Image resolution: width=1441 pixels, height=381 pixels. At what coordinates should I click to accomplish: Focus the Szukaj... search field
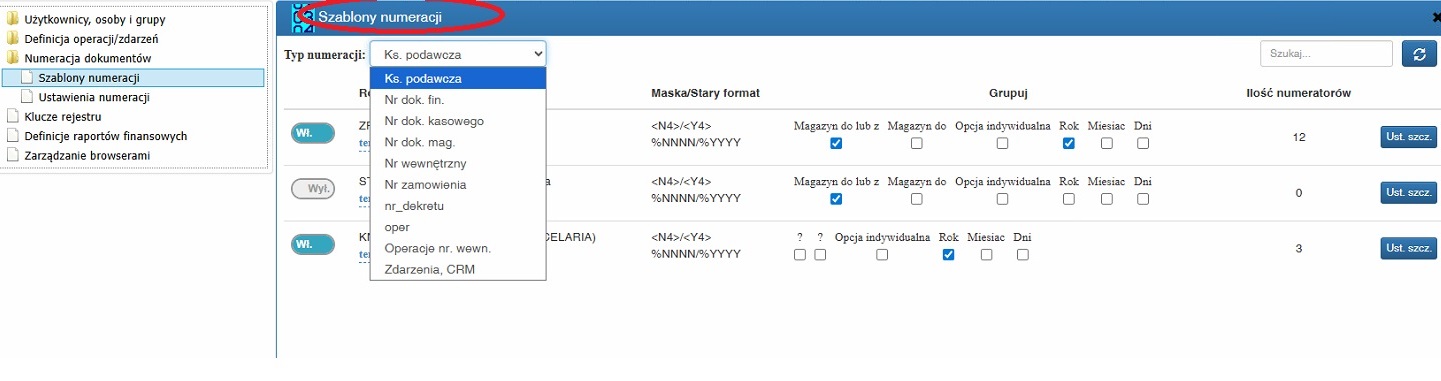pos(1326,54)
